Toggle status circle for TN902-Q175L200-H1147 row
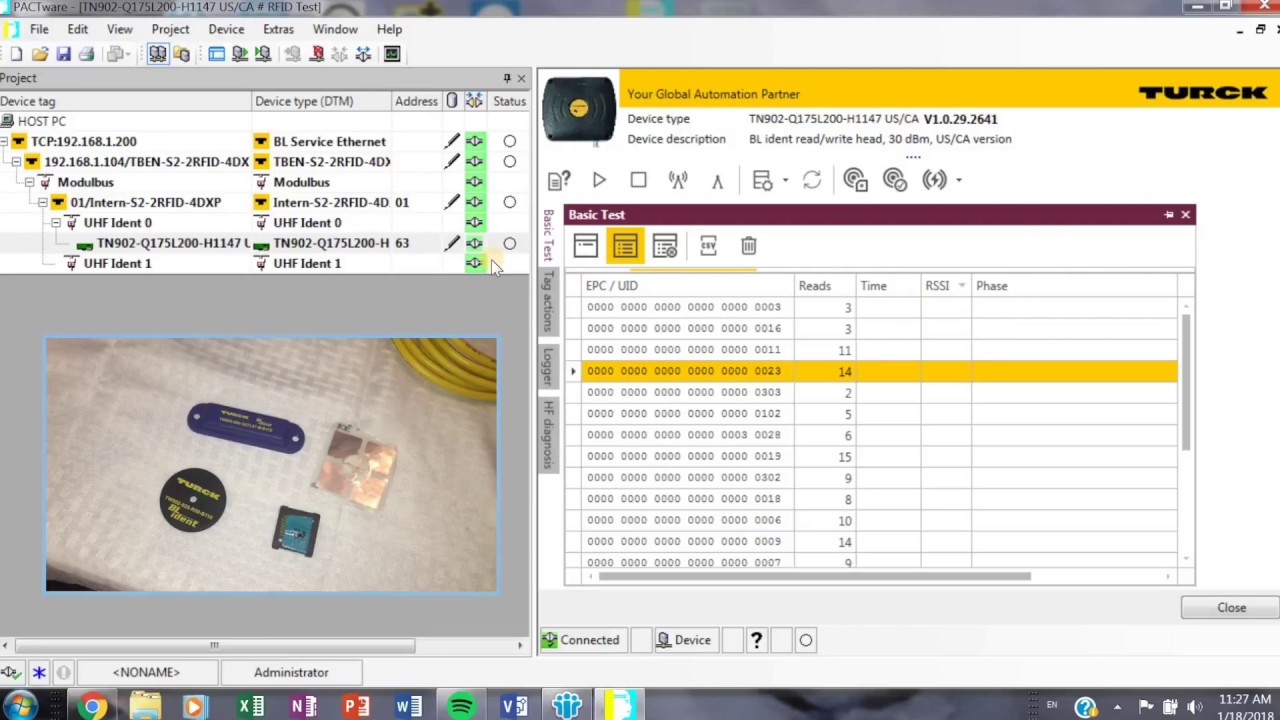 pos(509,243)
